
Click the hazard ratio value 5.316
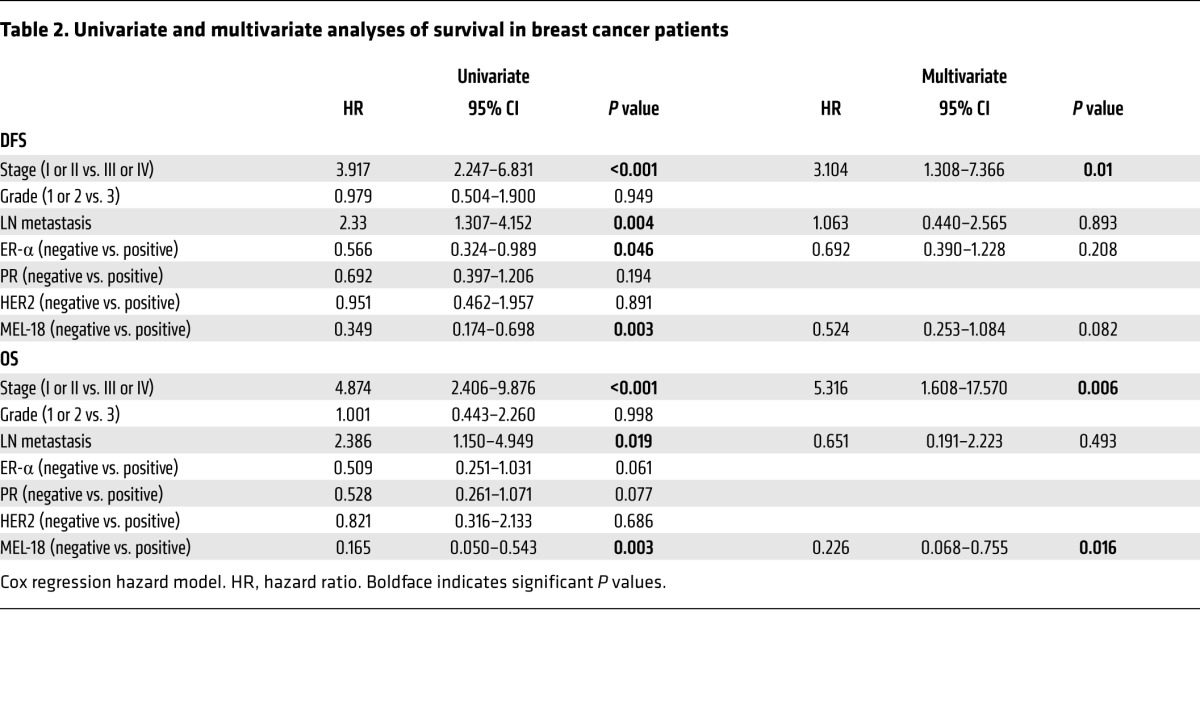(830, 388)
